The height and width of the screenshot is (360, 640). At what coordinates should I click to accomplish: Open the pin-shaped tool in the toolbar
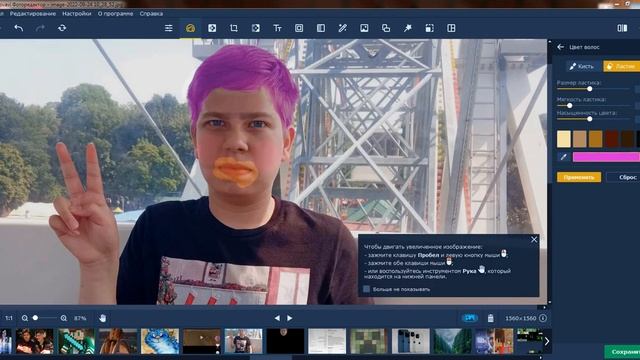[408, 28]
